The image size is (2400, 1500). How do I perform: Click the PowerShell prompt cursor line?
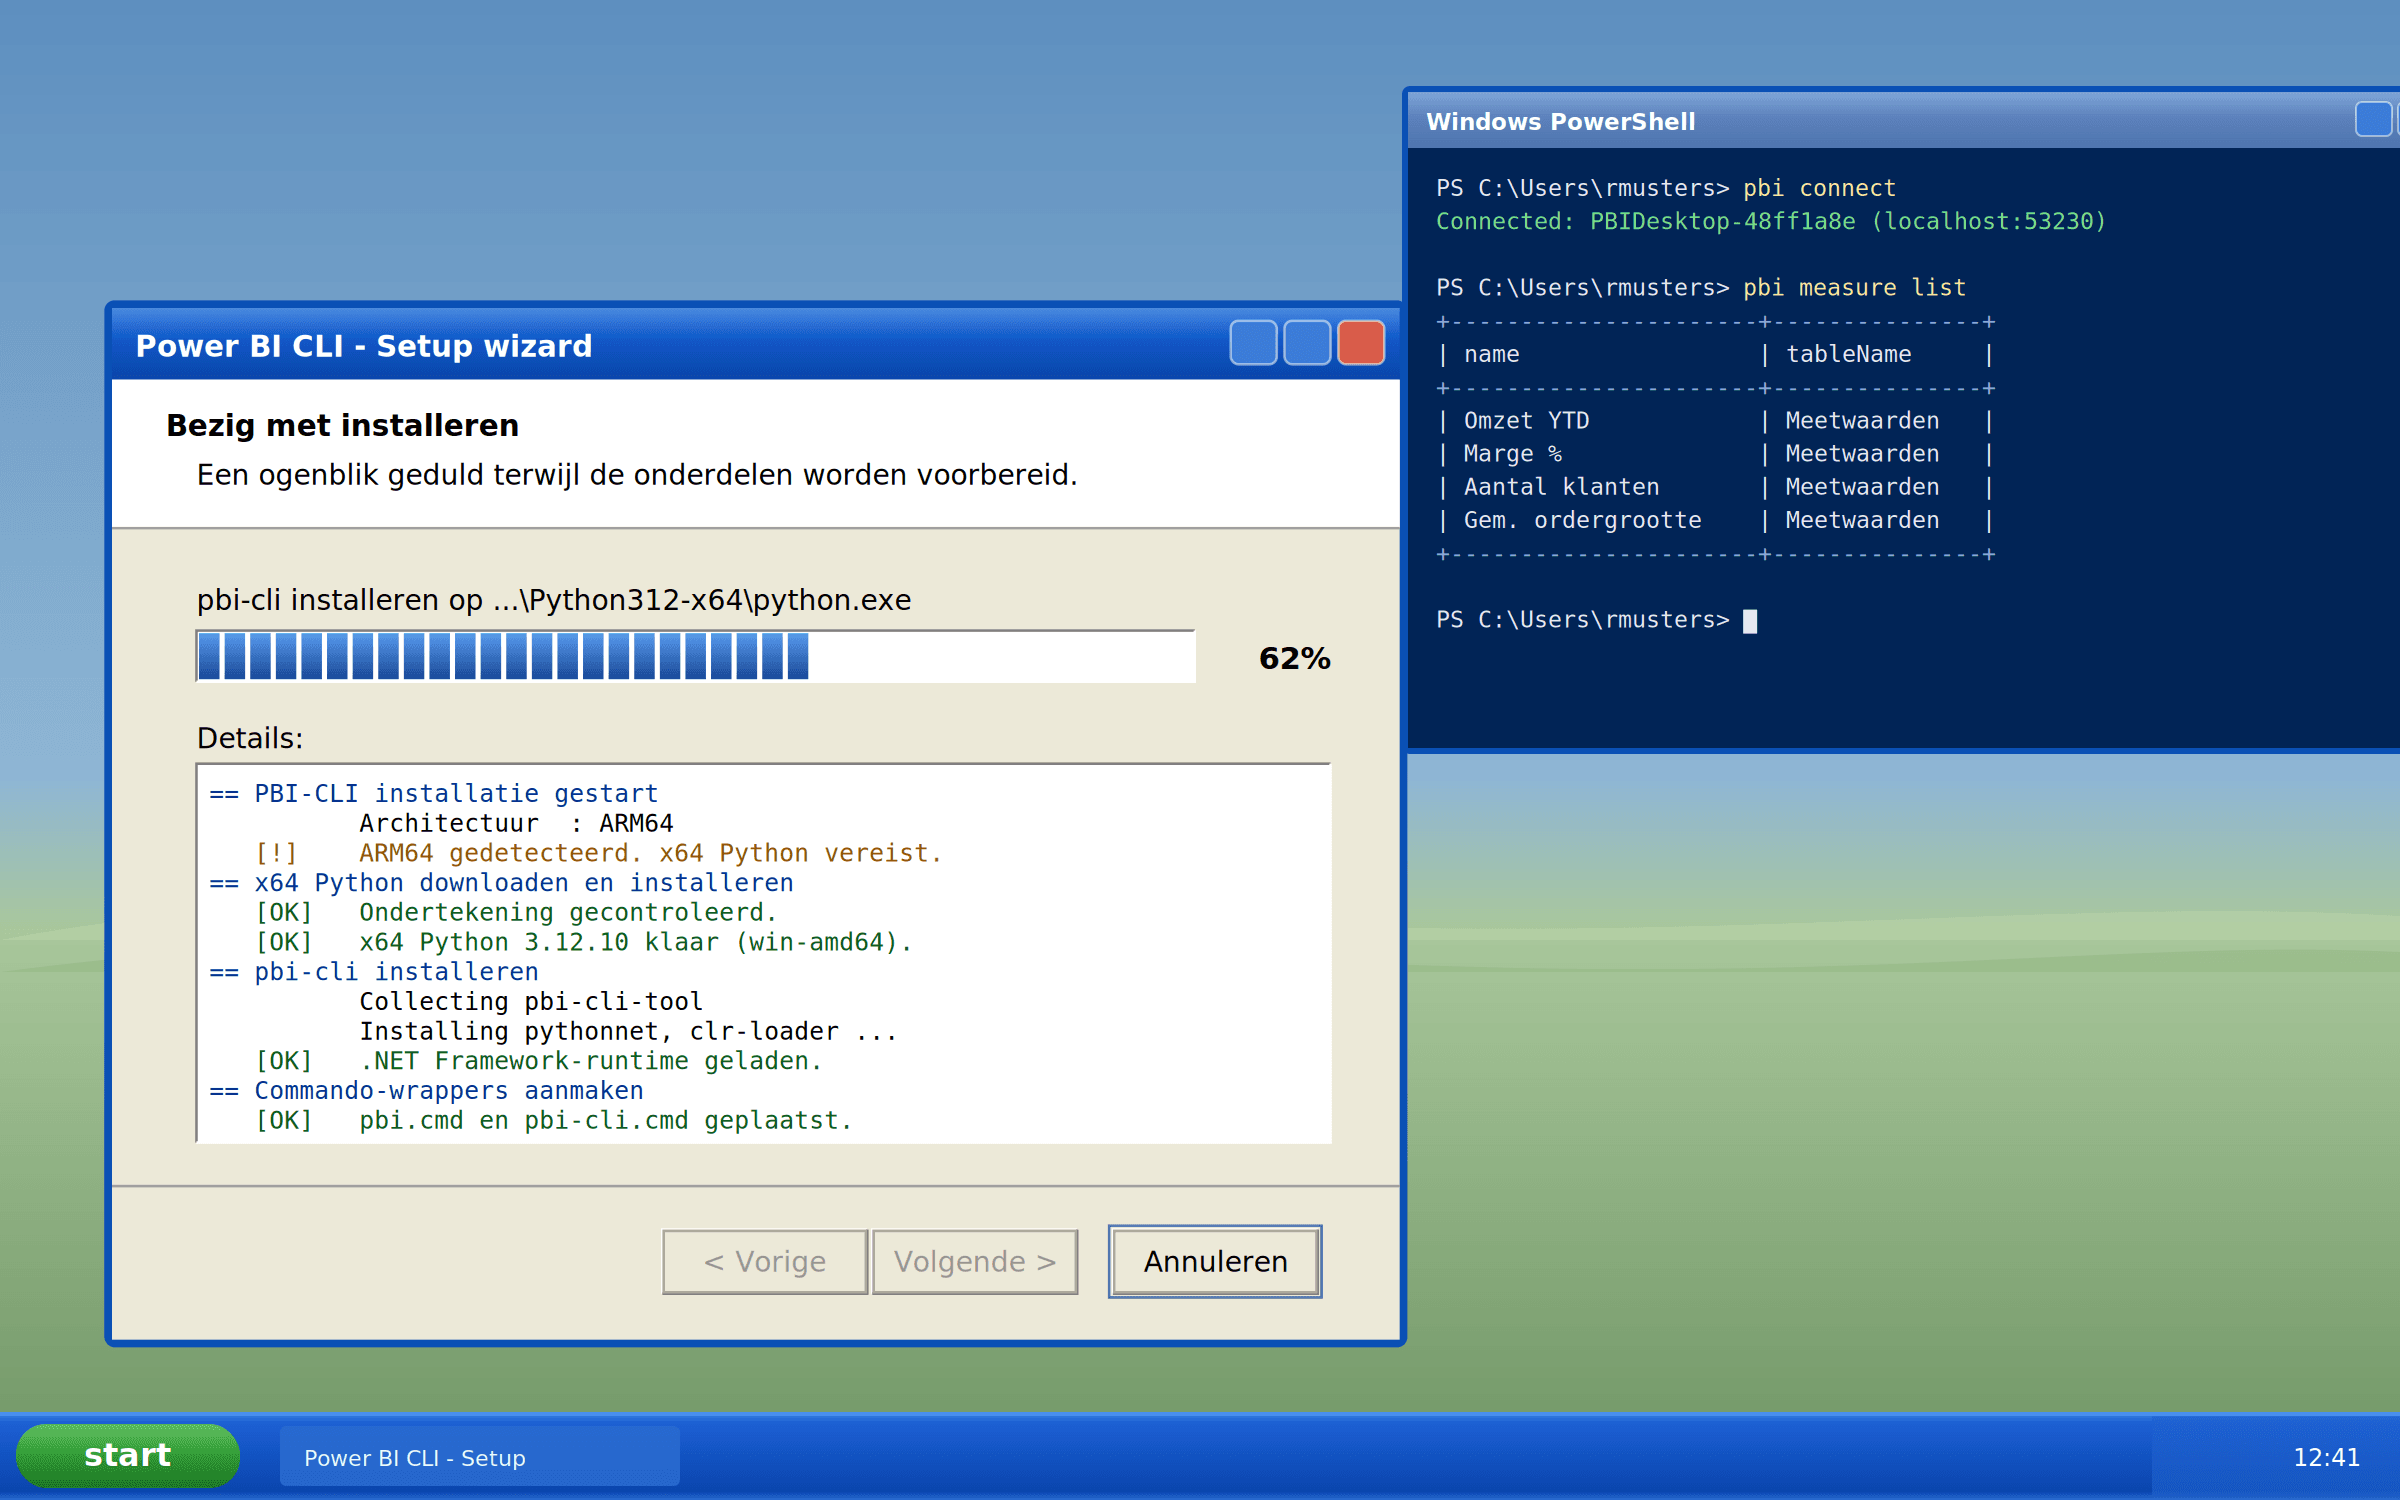click(x=1597, y=620)
